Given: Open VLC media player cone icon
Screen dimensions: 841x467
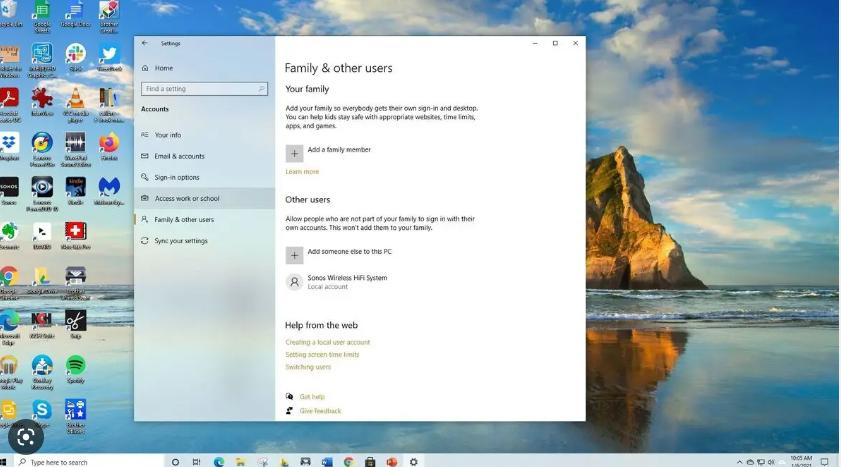Looking at the screenshot, I should click(76, 105).
